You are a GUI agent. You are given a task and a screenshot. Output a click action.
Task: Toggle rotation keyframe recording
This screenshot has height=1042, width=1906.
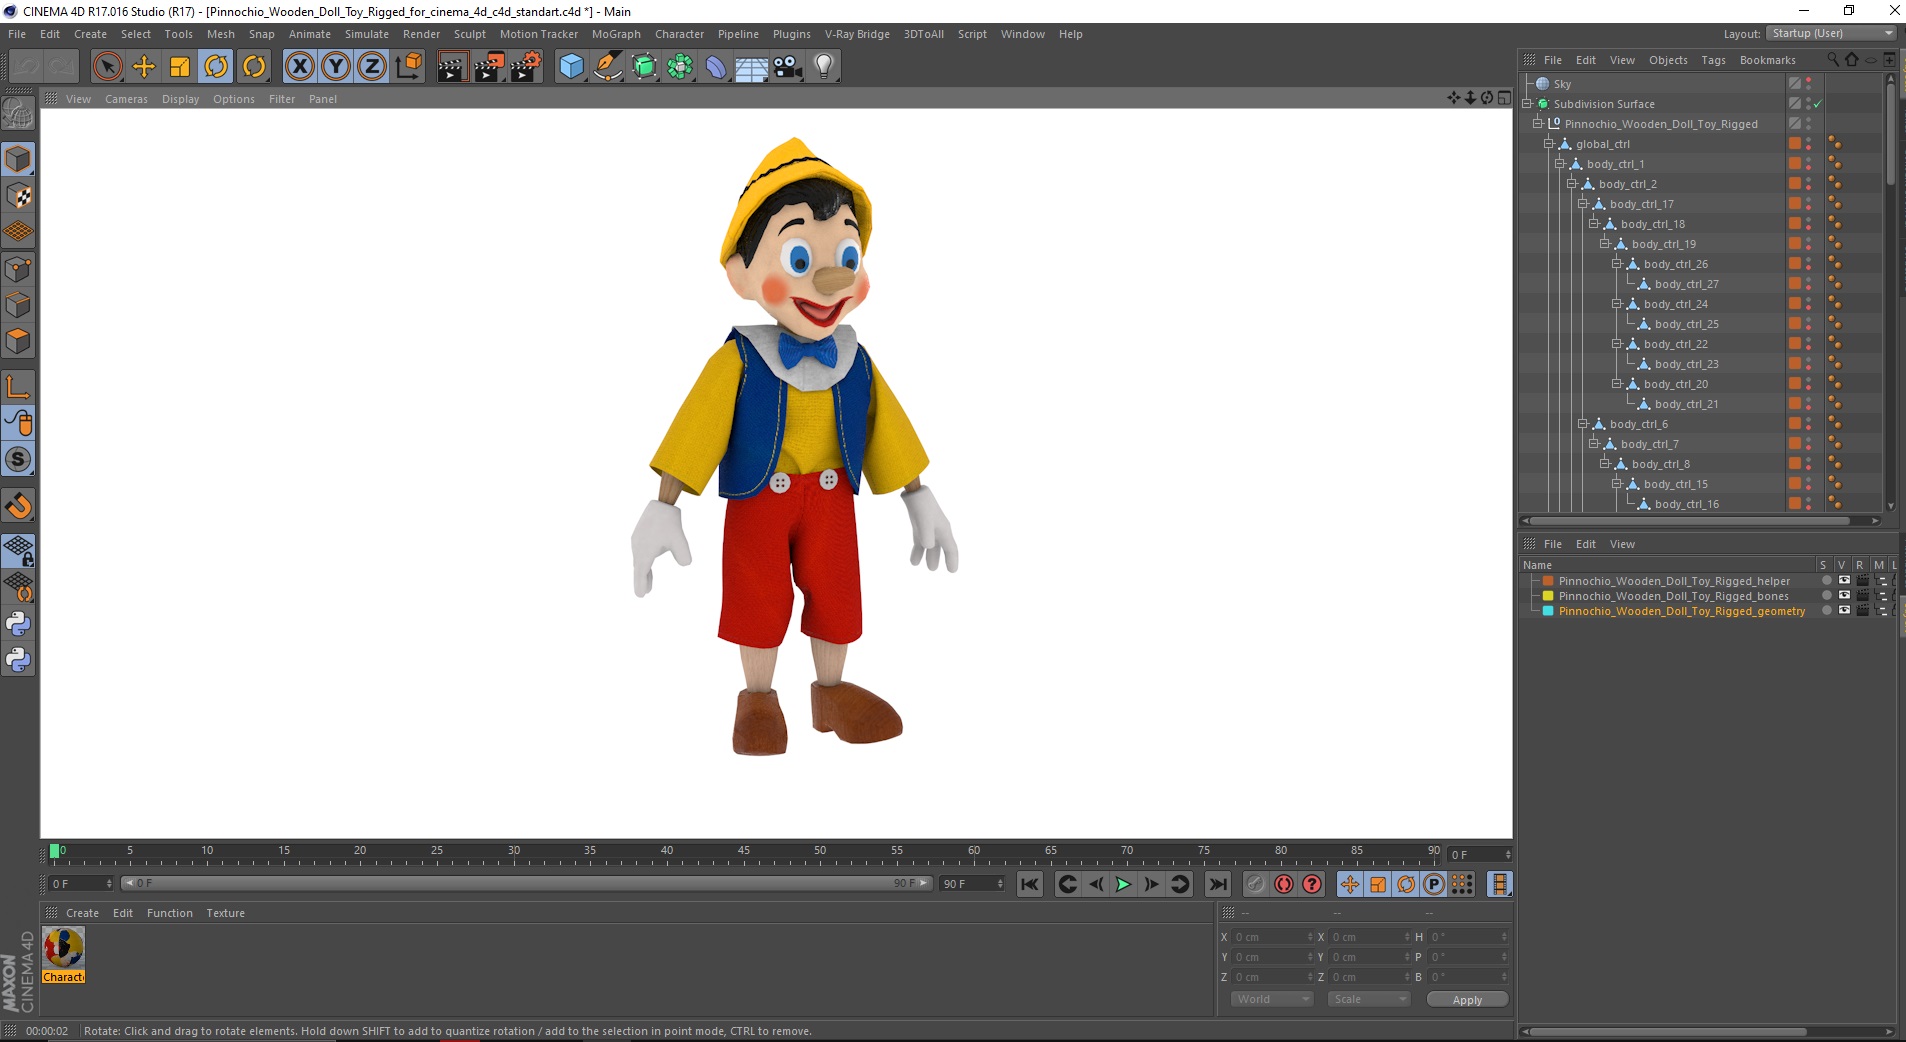tap(1406, 884)
